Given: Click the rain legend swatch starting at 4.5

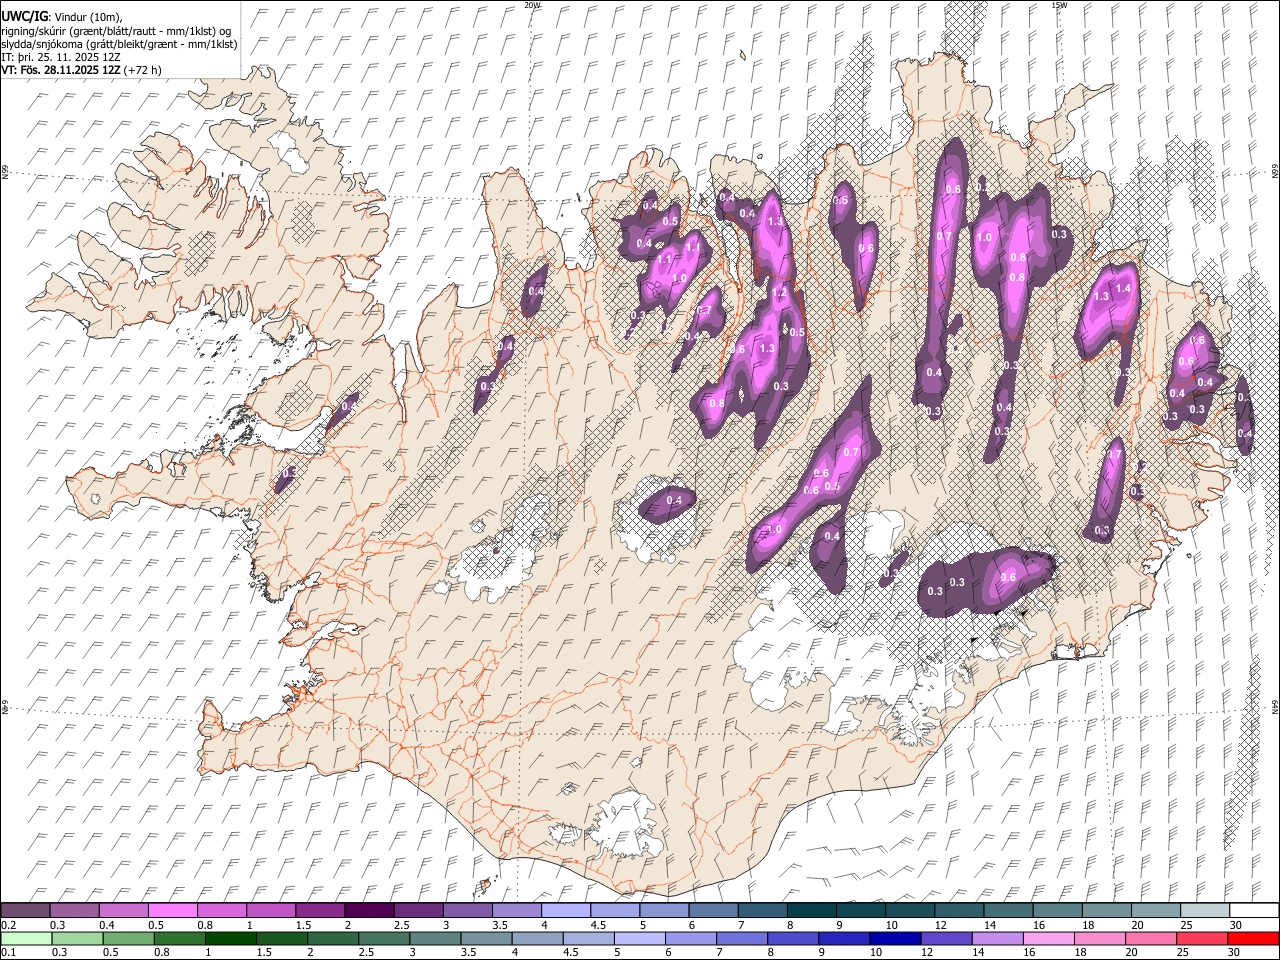Looking at the screenshot, I should point(588,938).
